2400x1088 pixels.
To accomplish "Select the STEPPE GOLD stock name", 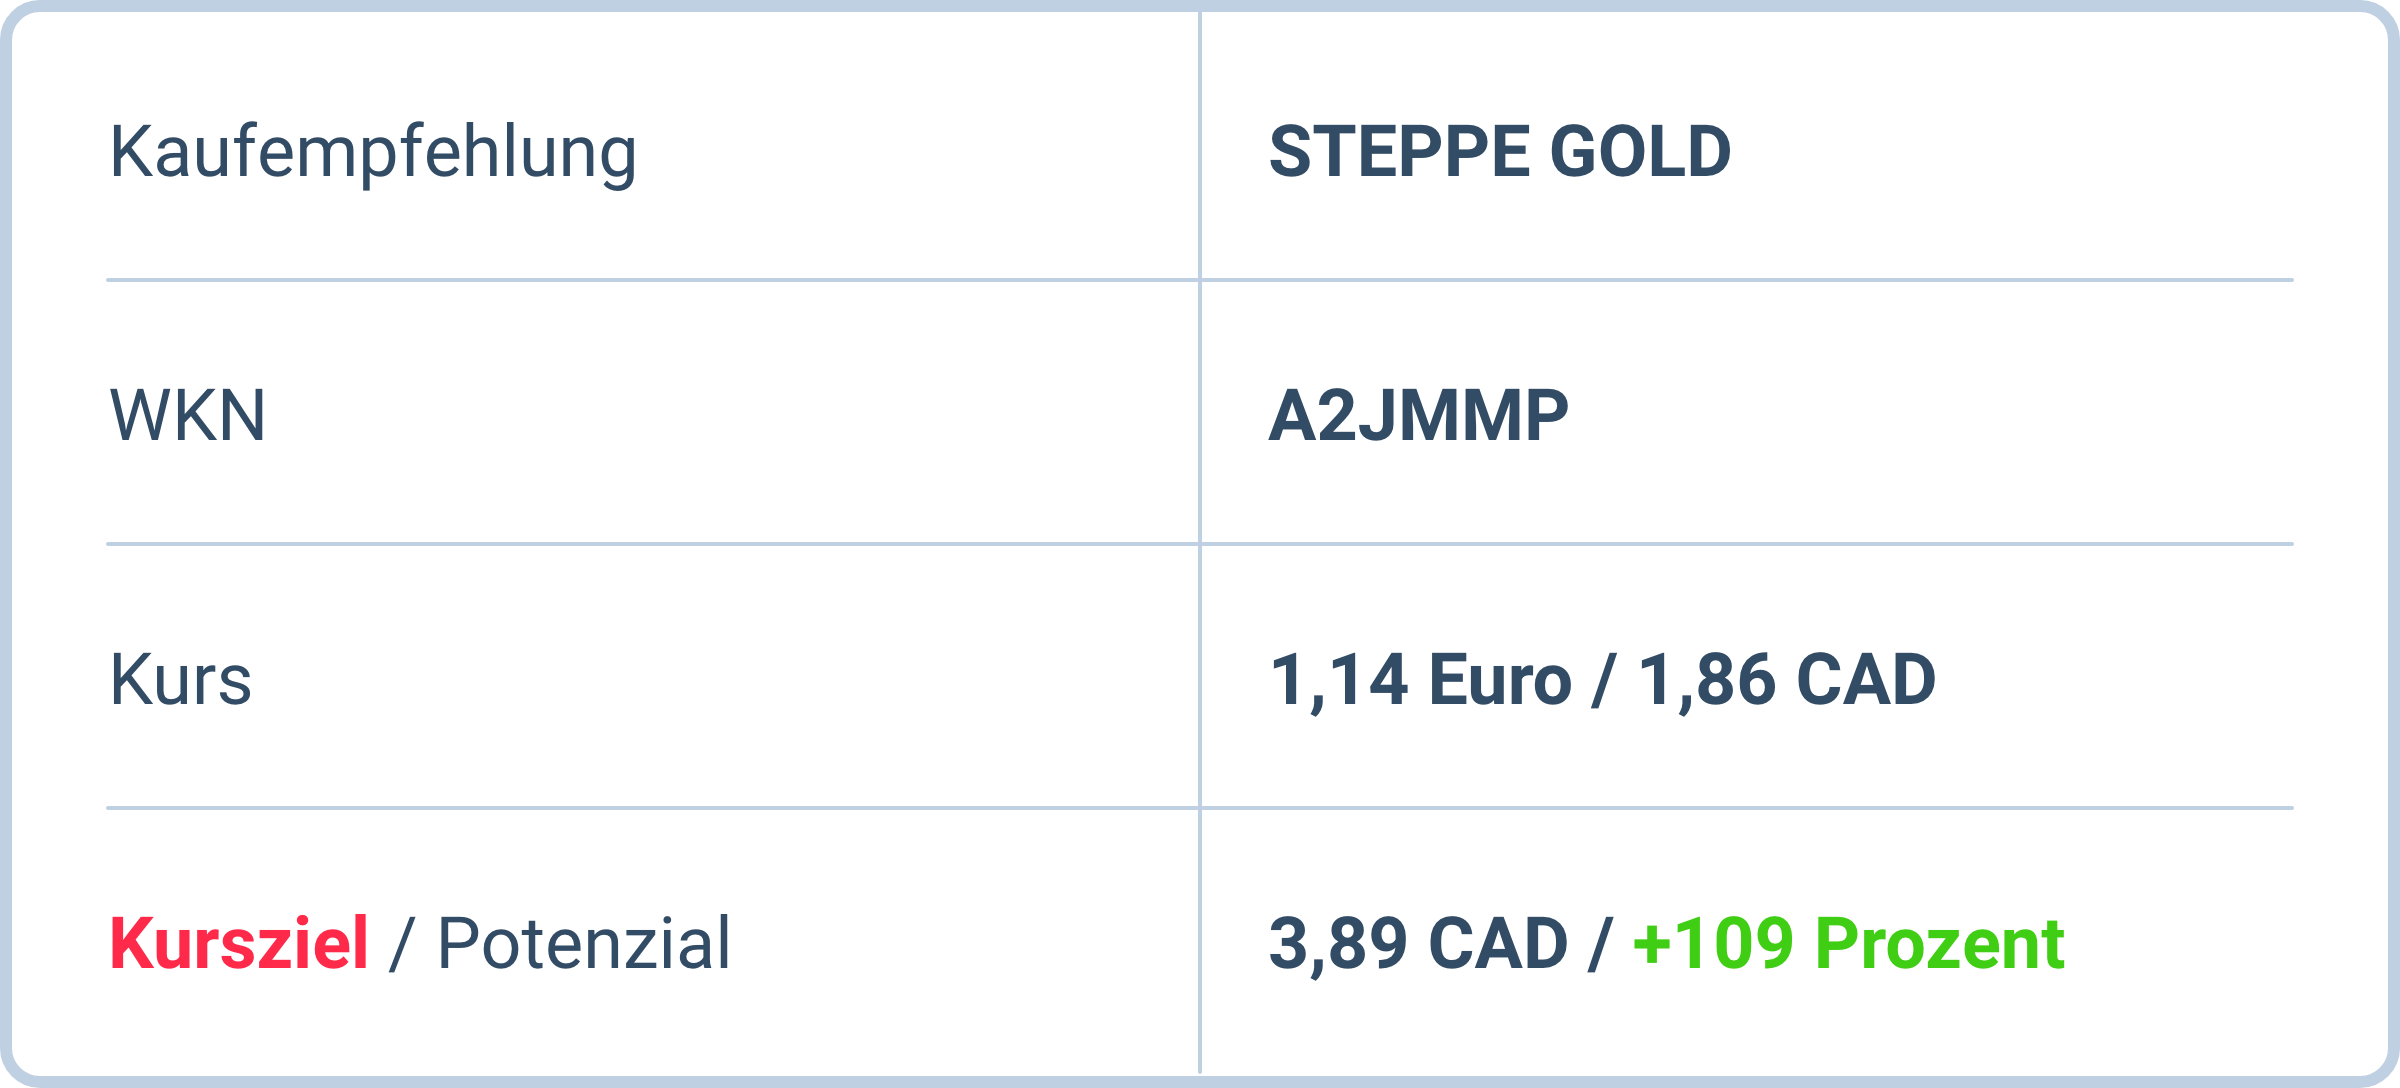I will [x=1499, y=152].
